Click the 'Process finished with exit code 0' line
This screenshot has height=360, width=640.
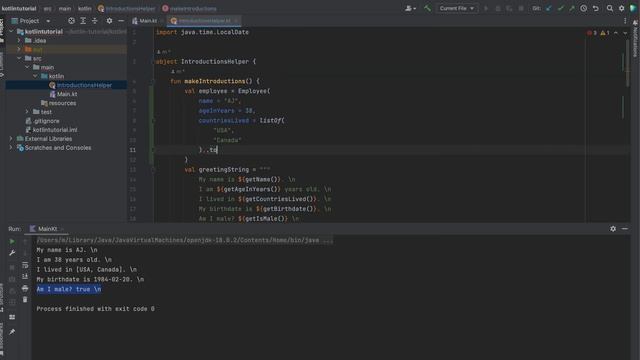click(x=96, y=309)
